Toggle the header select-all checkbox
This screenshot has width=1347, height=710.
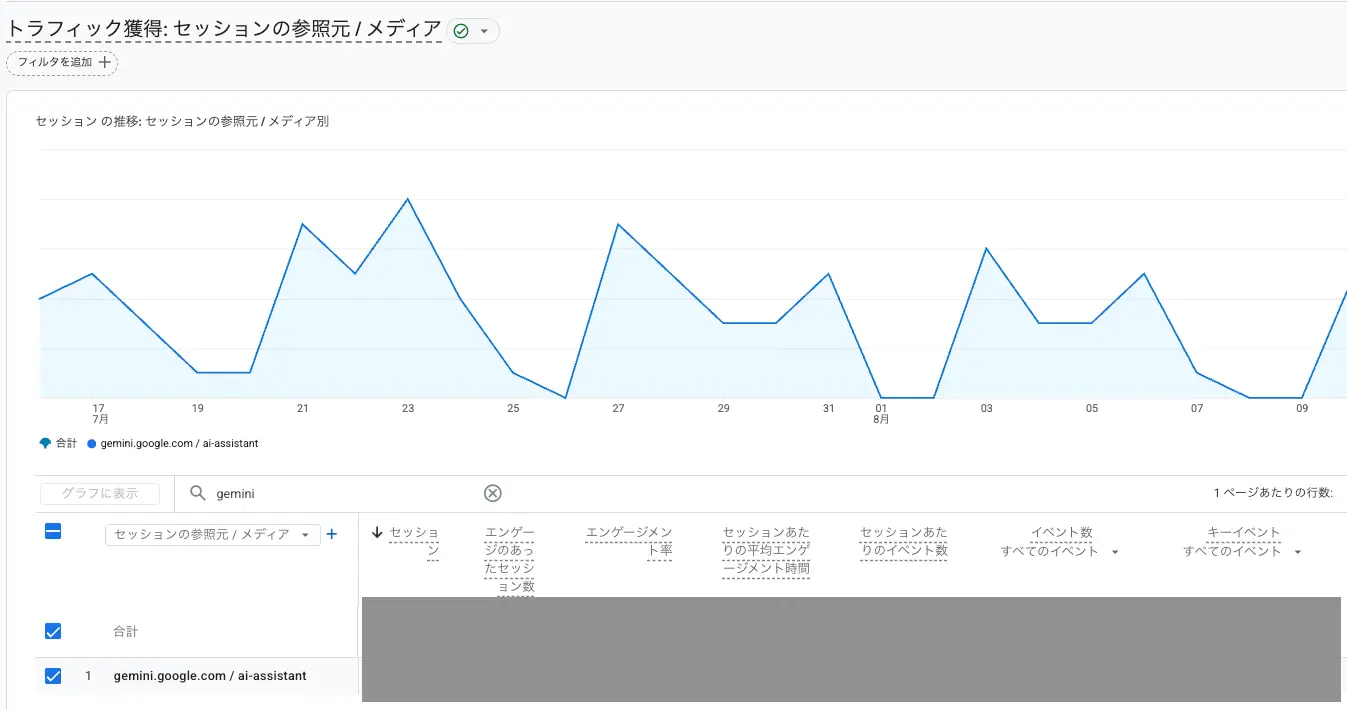pos(53,532)
